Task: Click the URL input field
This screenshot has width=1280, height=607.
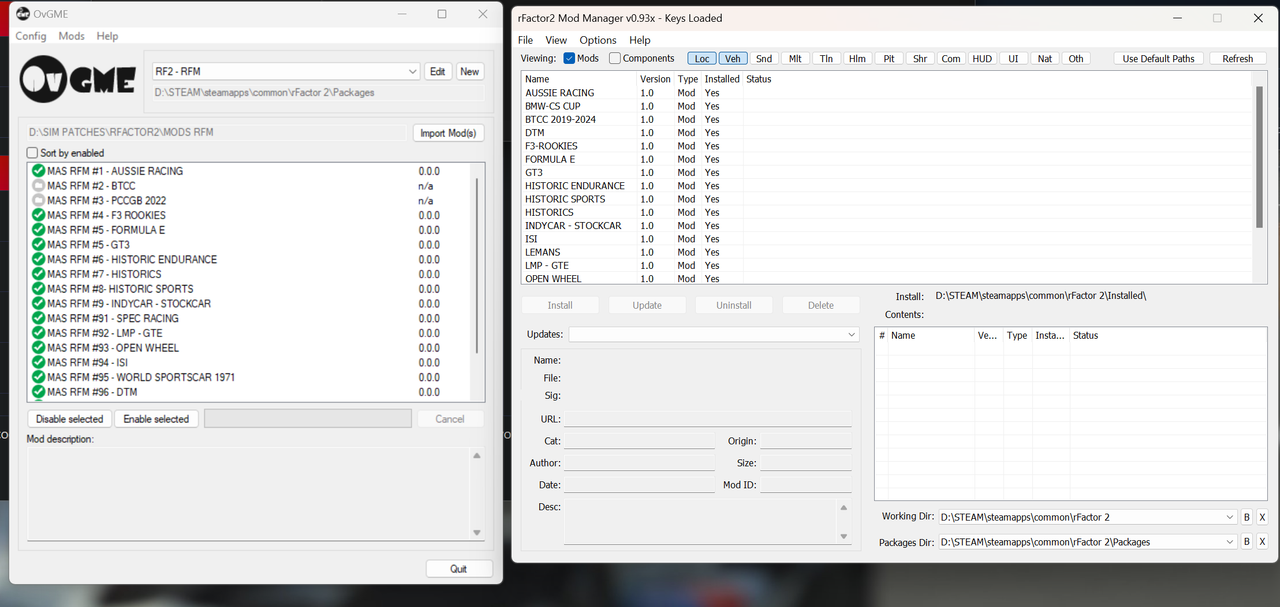Action: (x=707, y=419)
